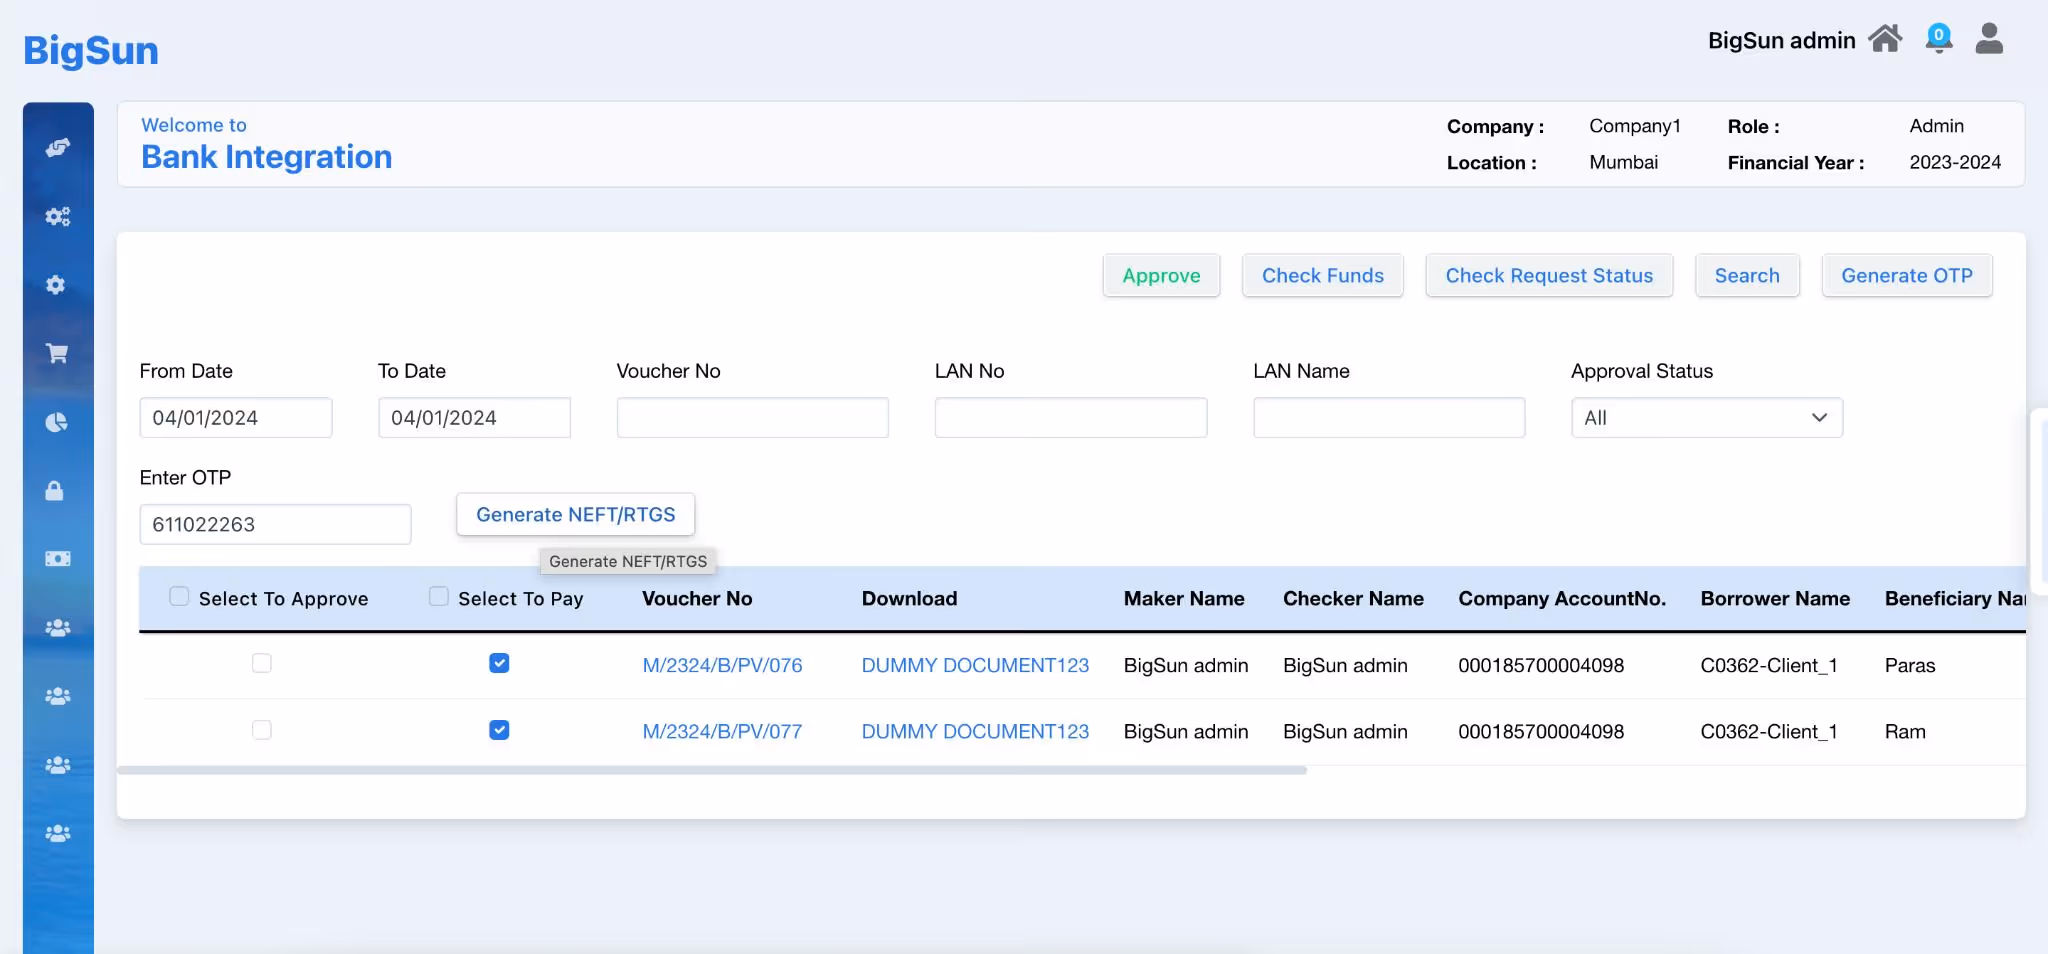Click the Check Funds button

click(x=1323, y=276)
